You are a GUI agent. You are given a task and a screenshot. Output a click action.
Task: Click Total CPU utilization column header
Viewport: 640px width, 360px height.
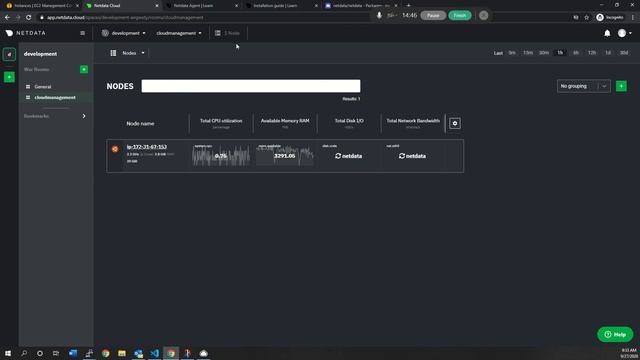coord(221,121)
